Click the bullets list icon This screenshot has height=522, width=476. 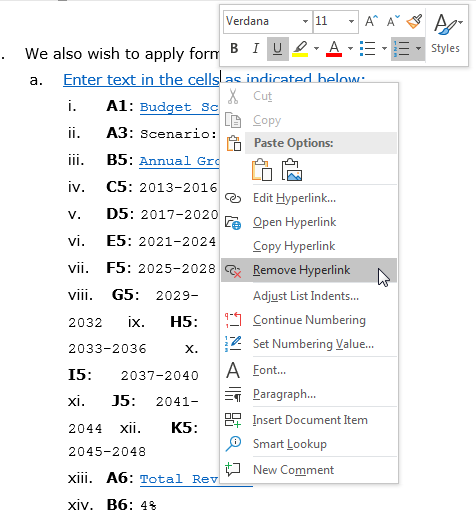tap(368, 49)
